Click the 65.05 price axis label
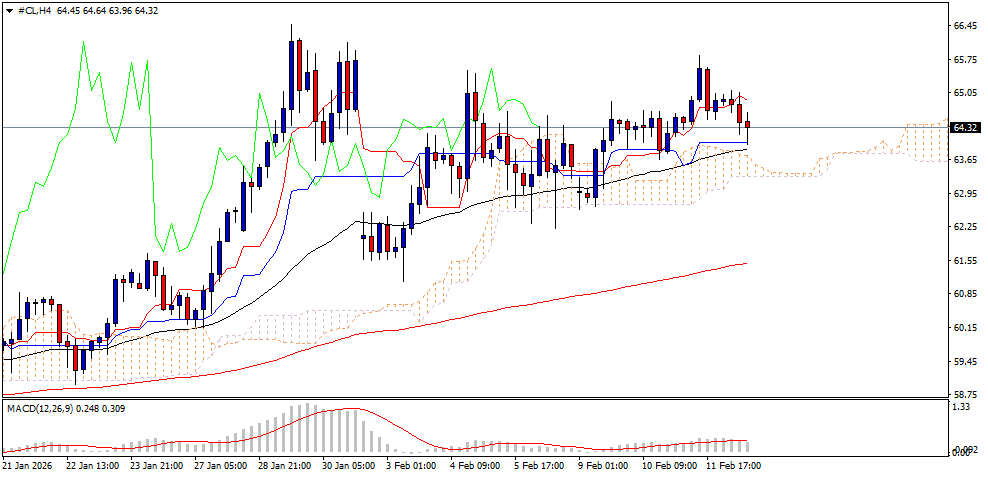This screenshot has height=477, width=988. pos(966,93)
